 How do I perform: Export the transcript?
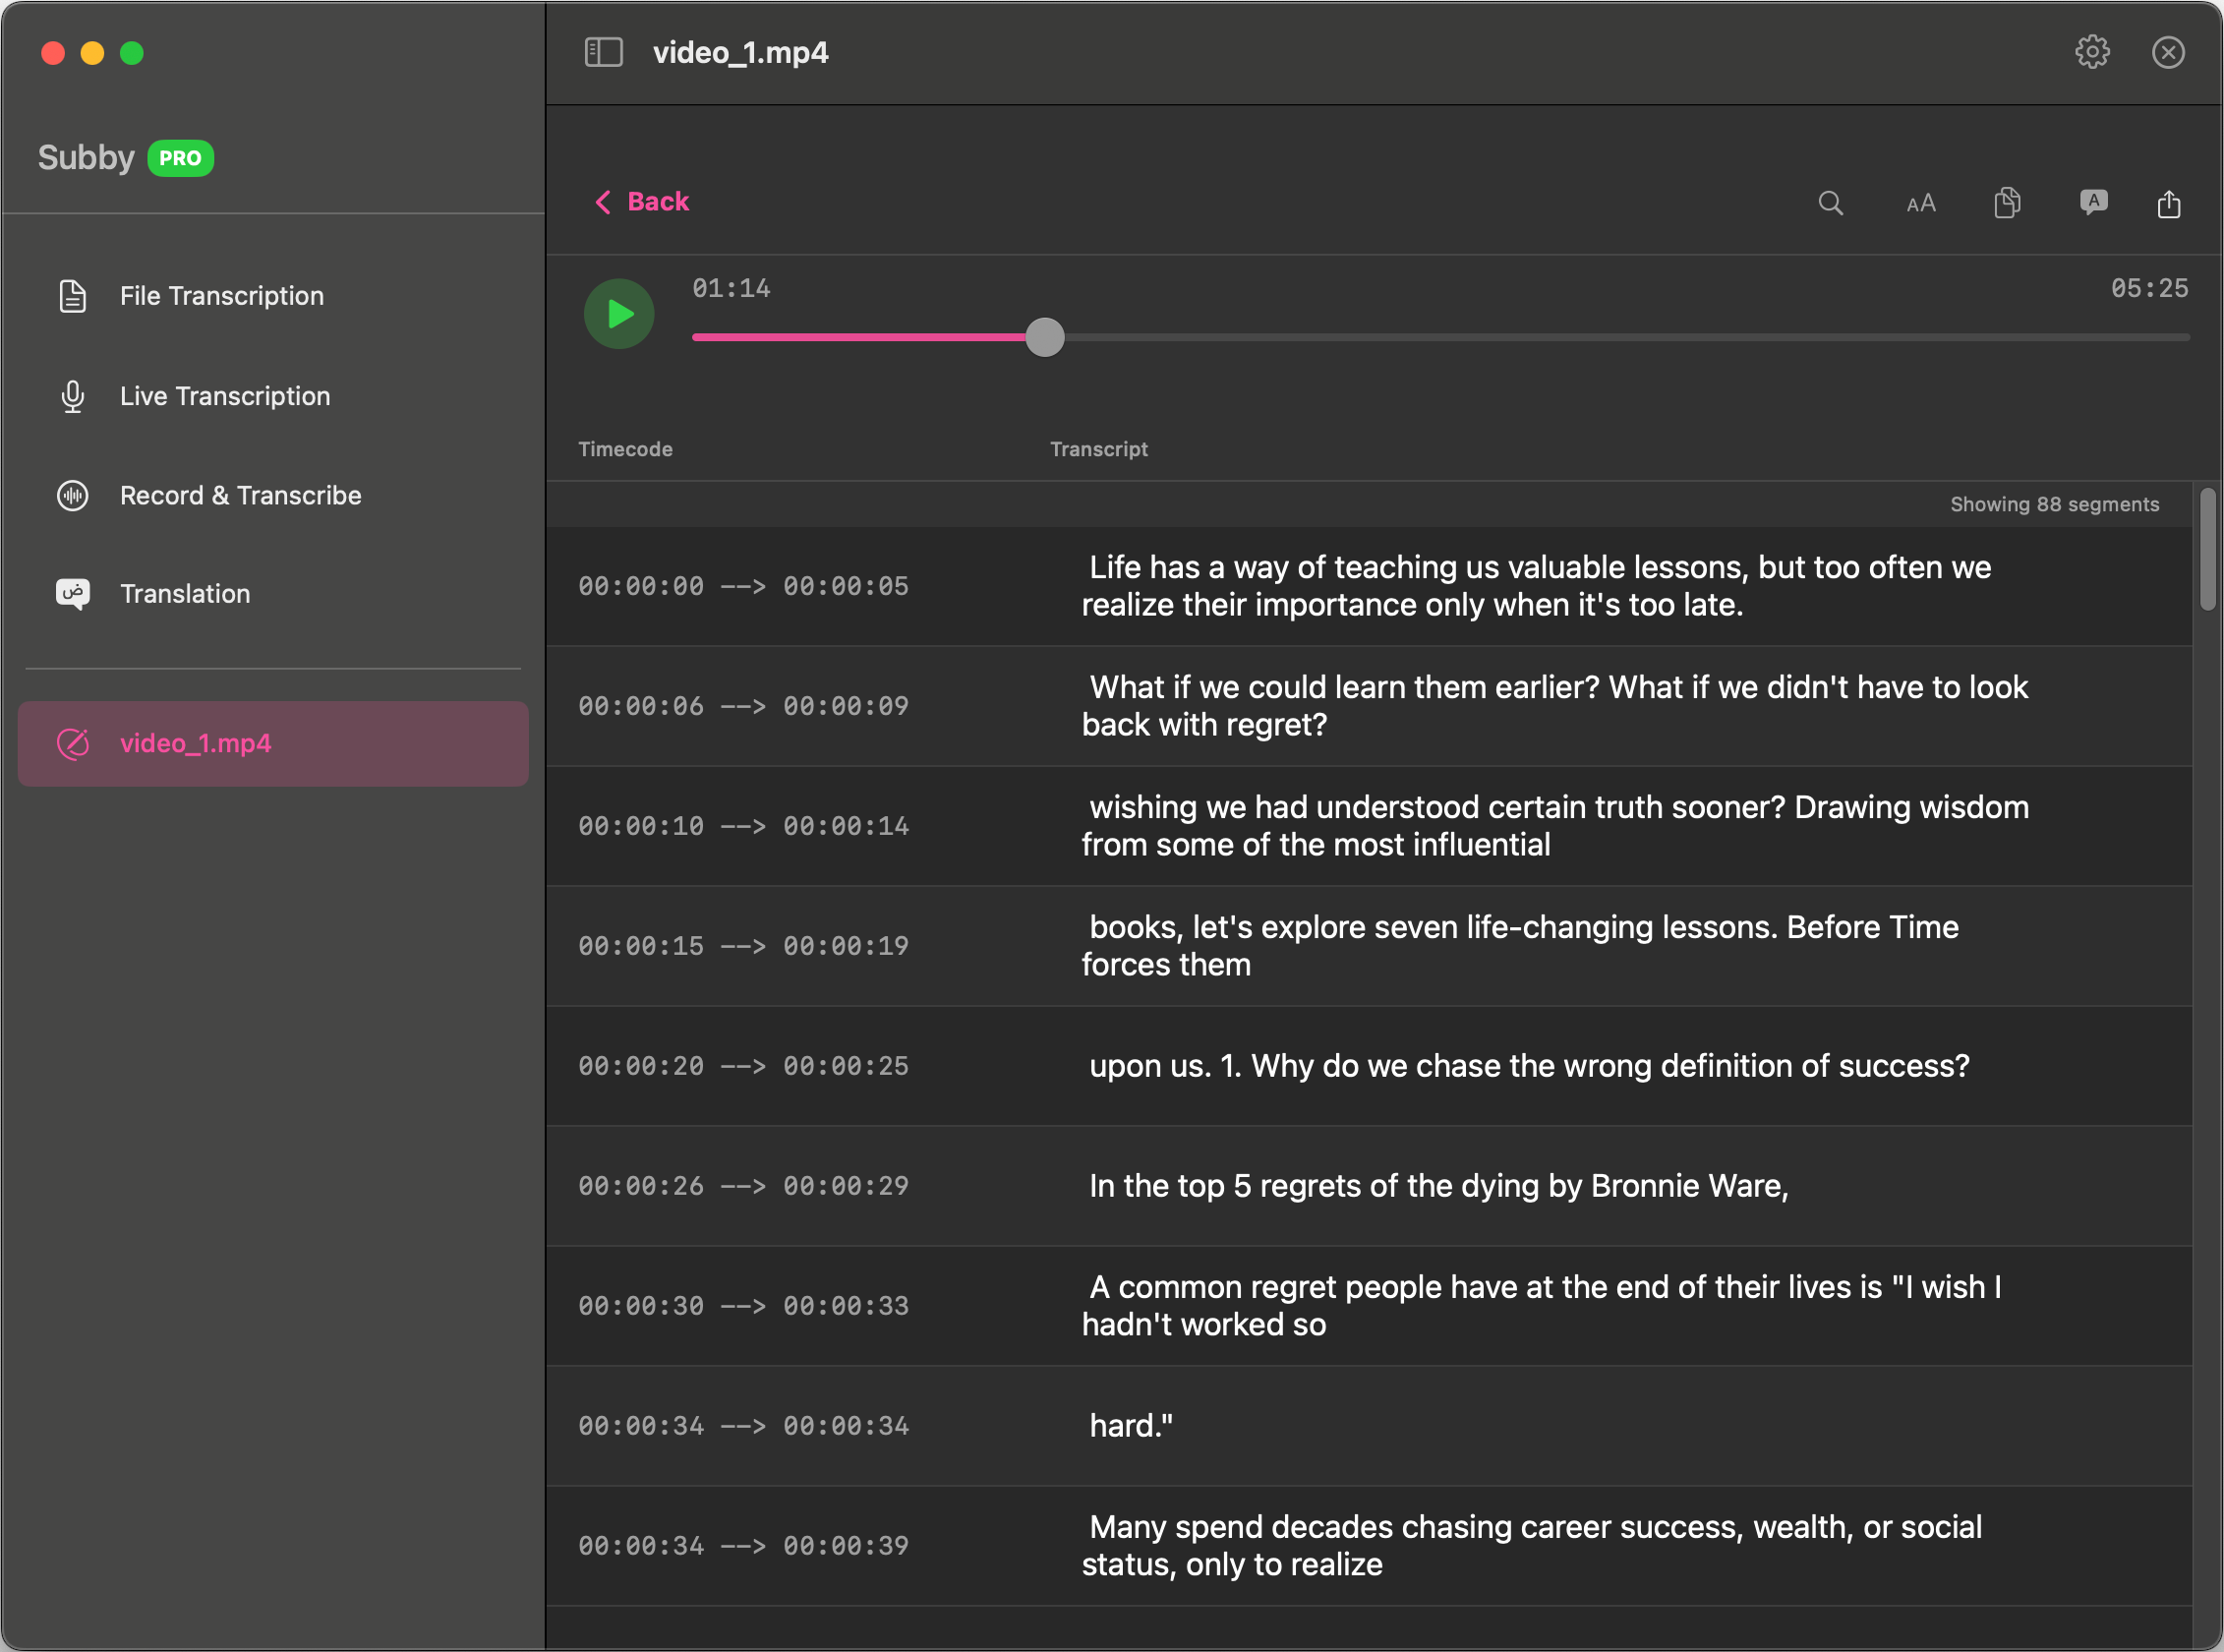pos(2168,203)
